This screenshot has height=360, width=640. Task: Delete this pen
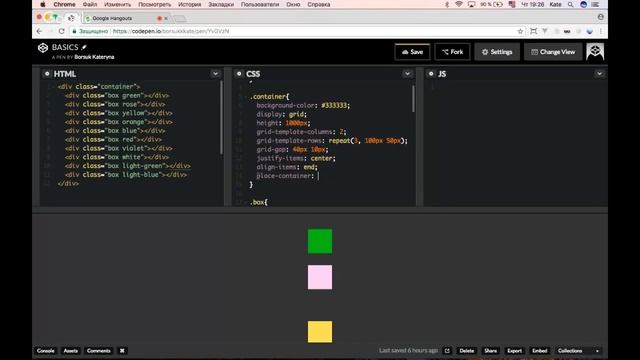[x=467, y=351]
